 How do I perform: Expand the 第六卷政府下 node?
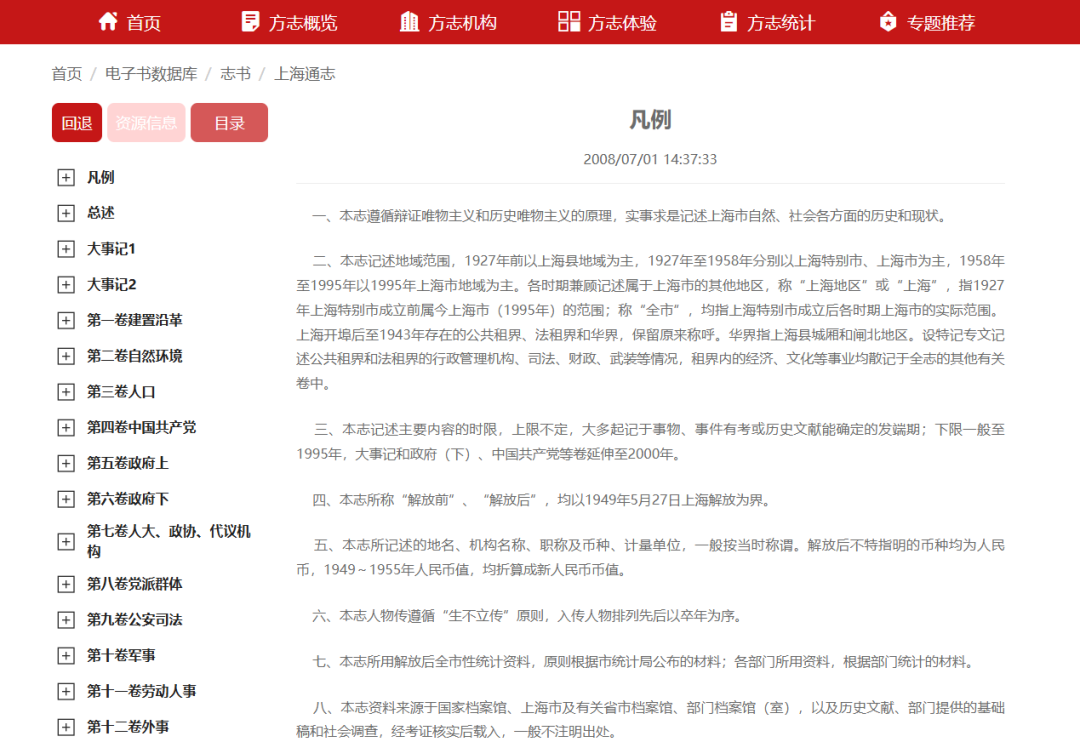pos(65,500)
